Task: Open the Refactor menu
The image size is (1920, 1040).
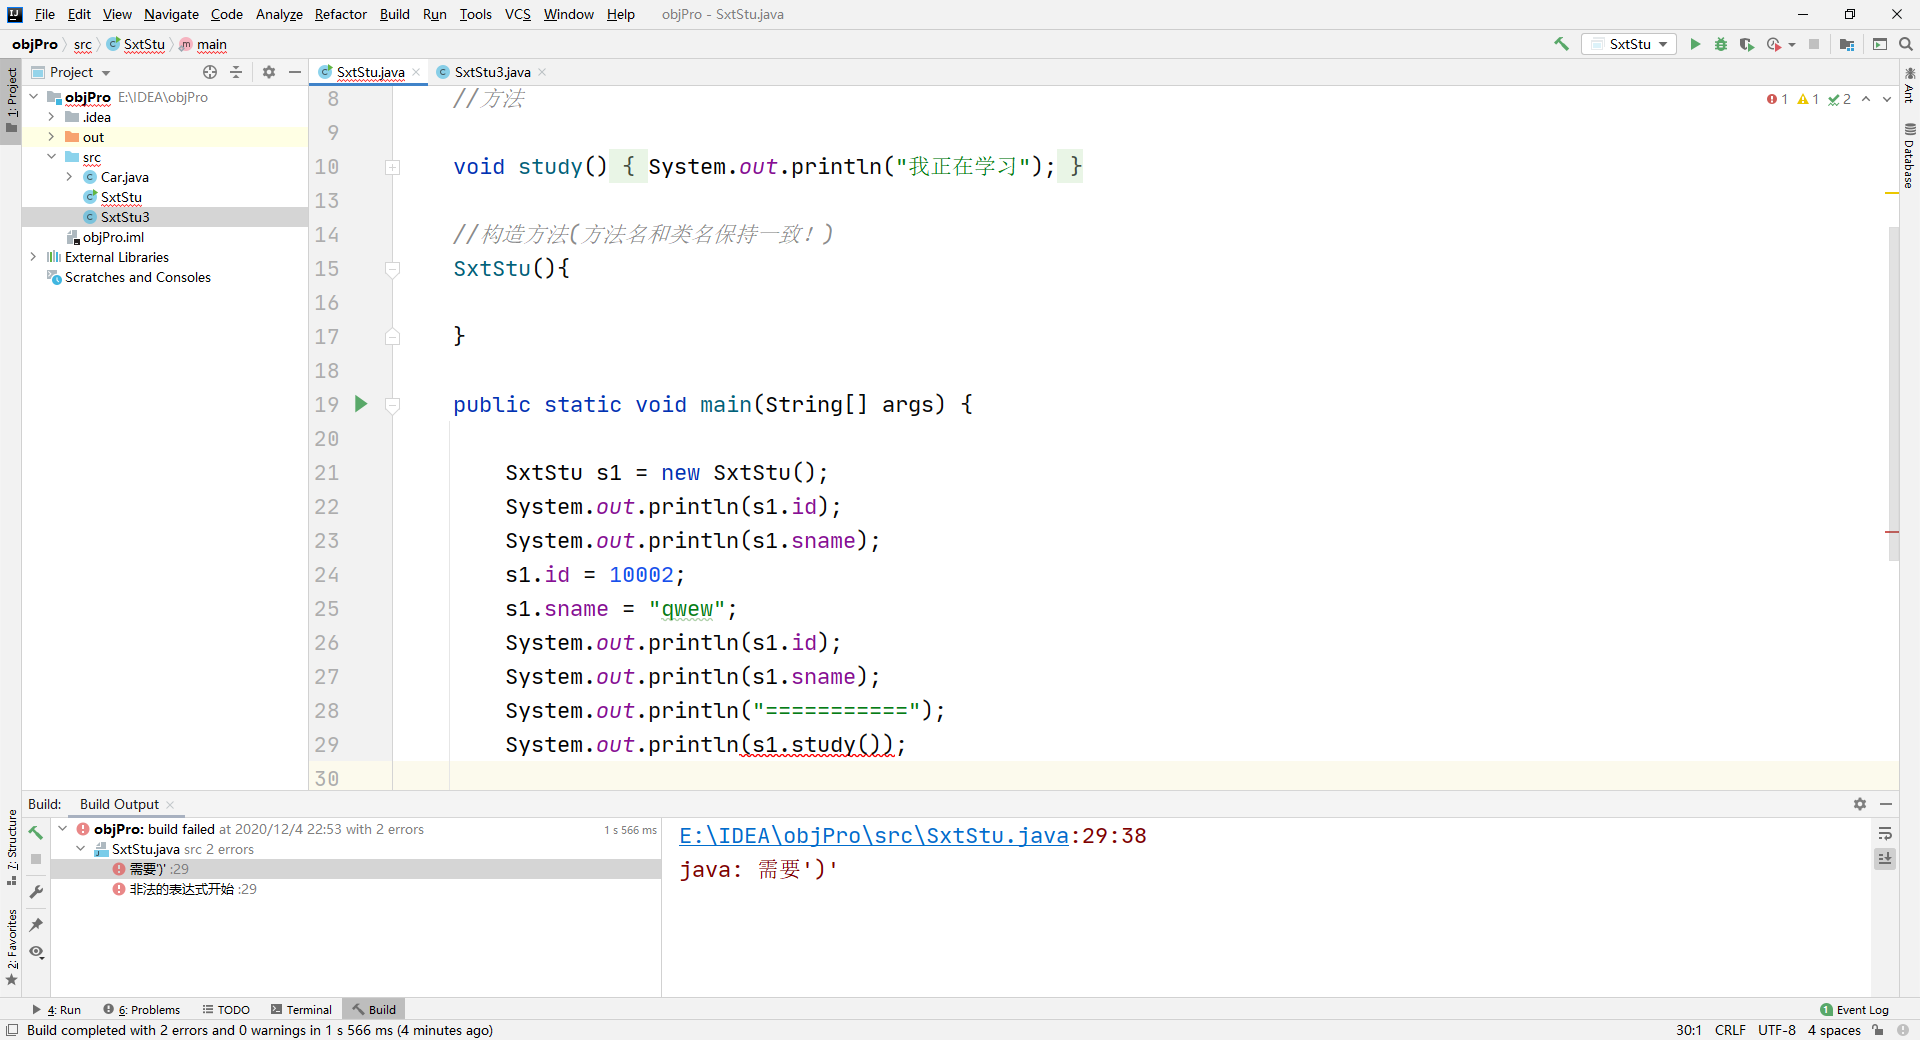Action: [340, 14]
